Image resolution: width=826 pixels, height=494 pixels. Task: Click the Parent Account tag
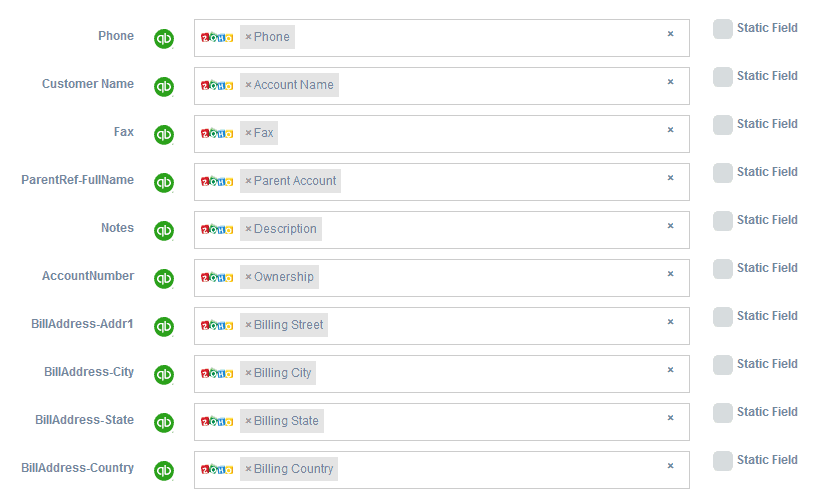[x=295, y=181]
